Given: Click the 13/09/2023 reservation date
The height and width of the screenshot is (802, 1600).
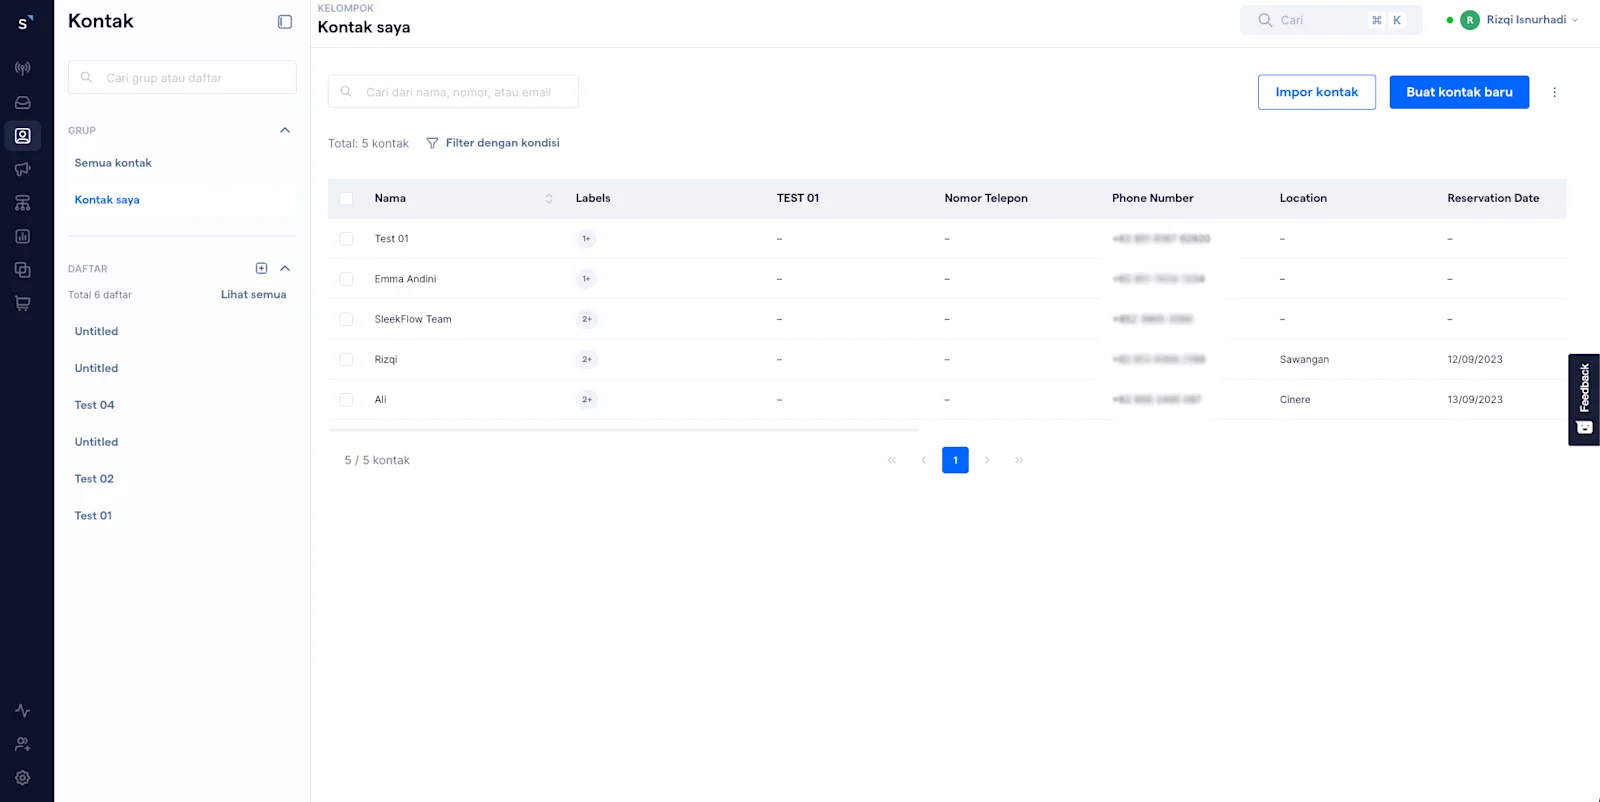Looking at the screenshot, I should click(1475, 399).
